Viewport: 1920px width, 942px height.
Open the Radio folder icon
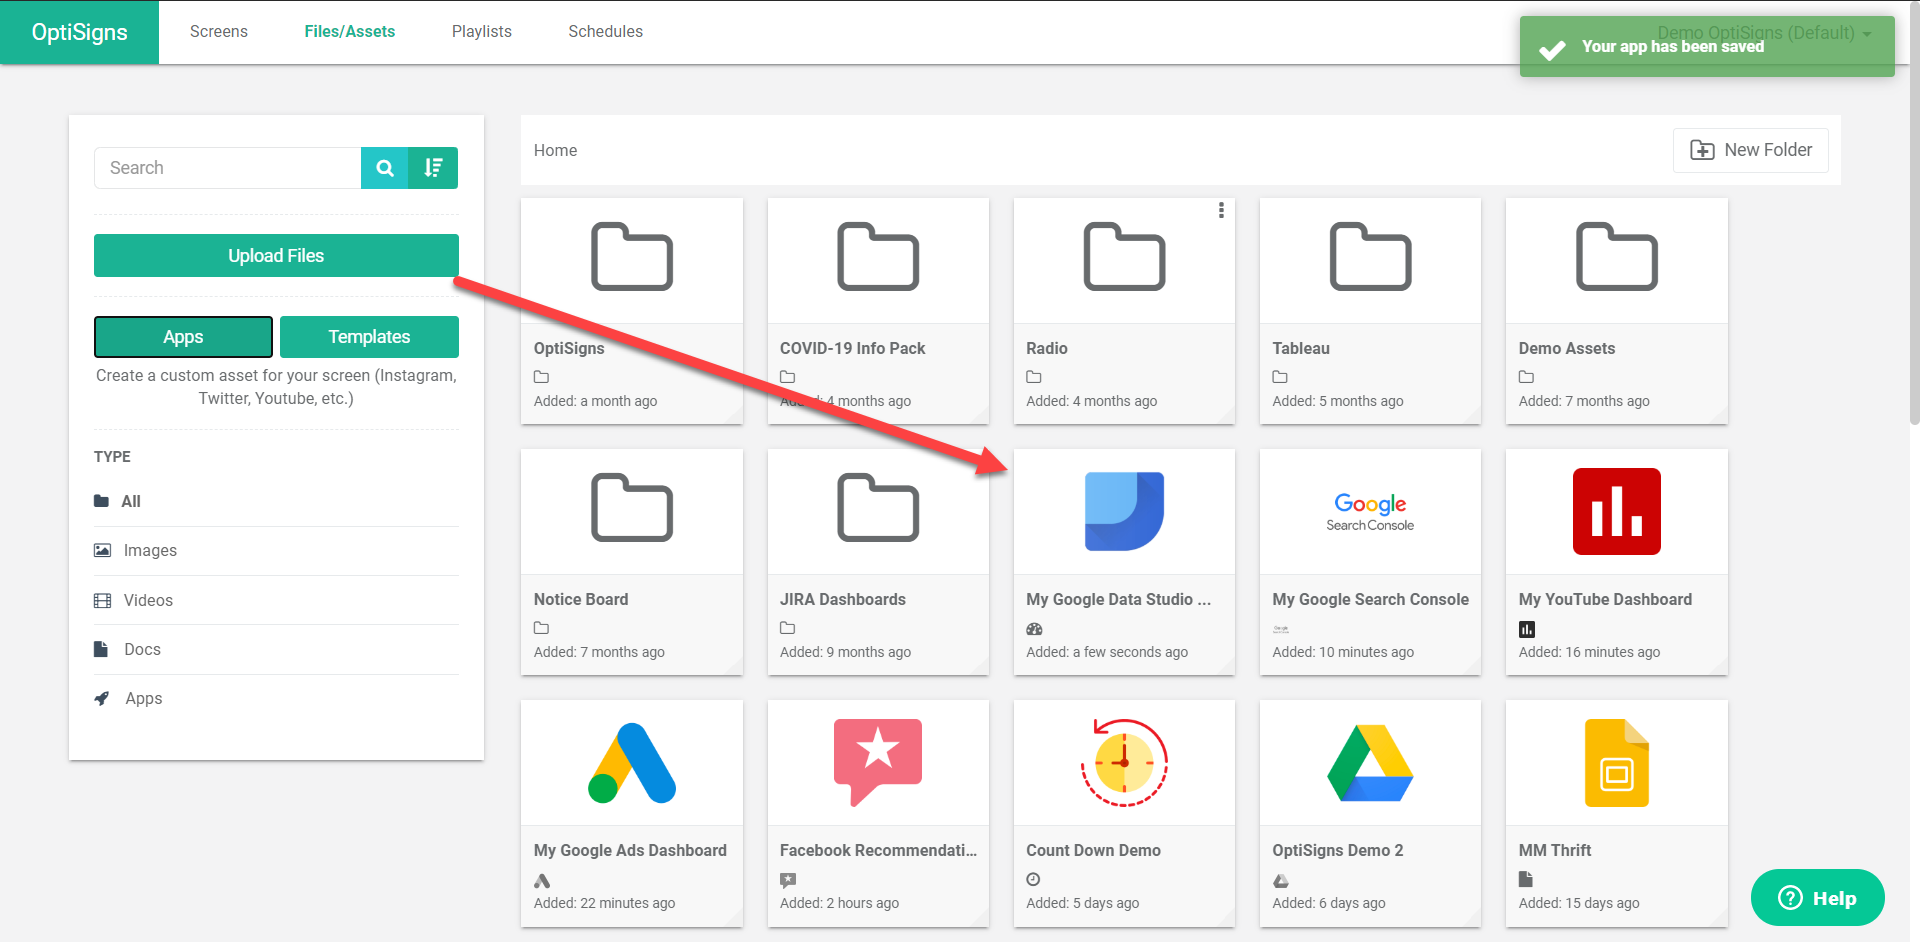[x=1124, y=257]
